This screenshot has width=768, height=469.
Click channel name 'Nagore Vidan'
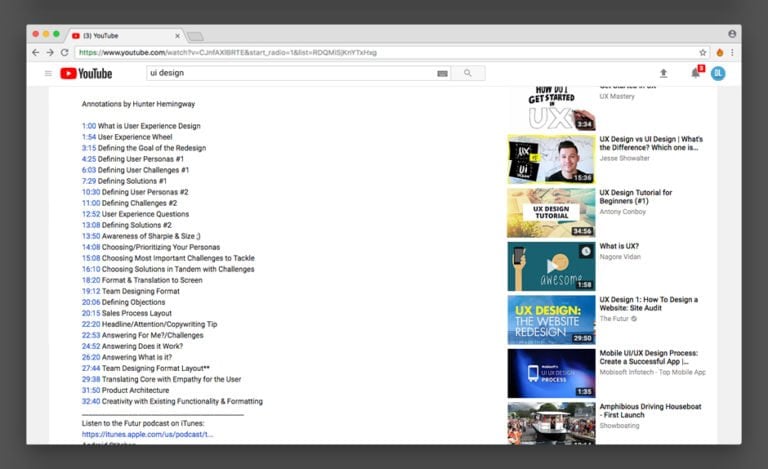(x=620, y=257)
